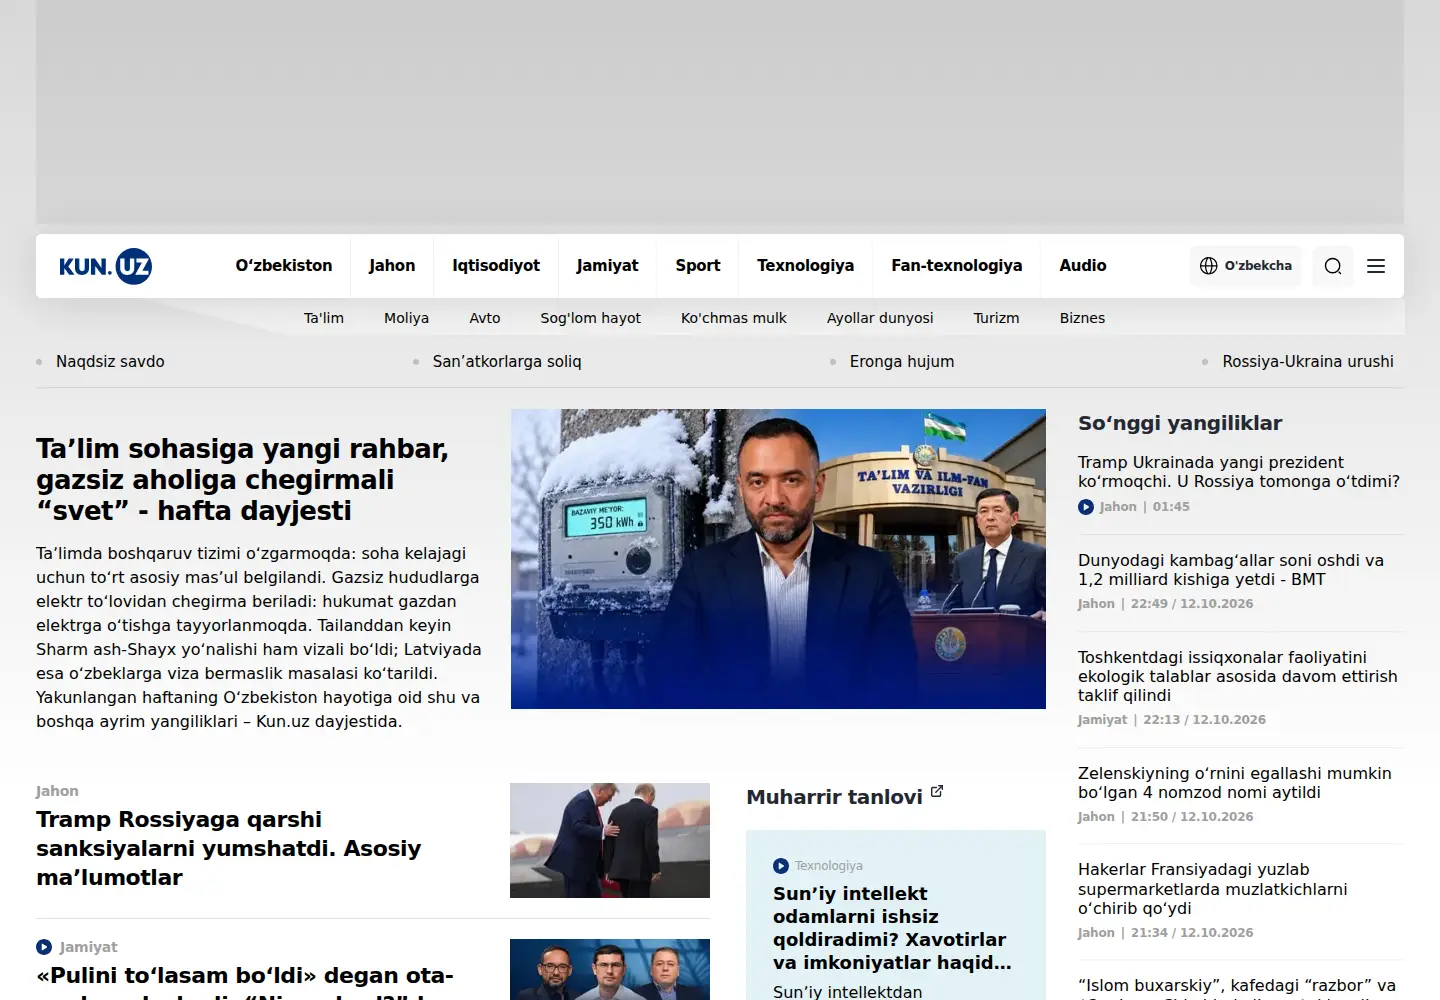Open Sun'iy intellekt odamlarni ishsiz article

pyautogui.click(x=890, y=928)
